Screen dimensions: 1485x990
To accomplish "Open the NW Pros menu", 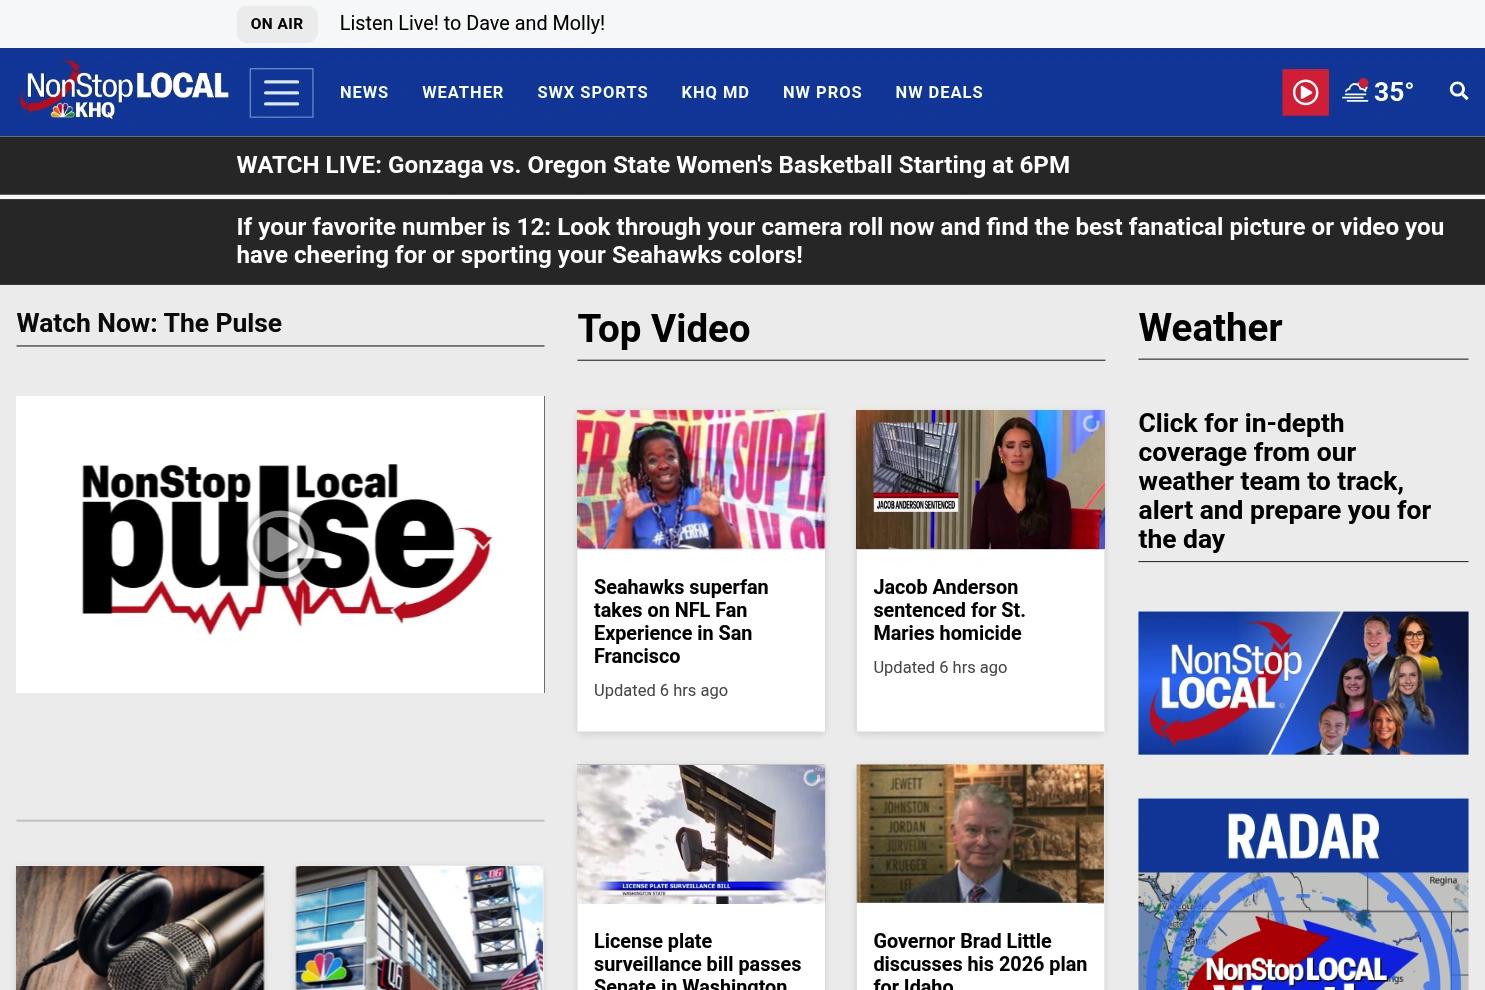I will click(x=822, y=92).
